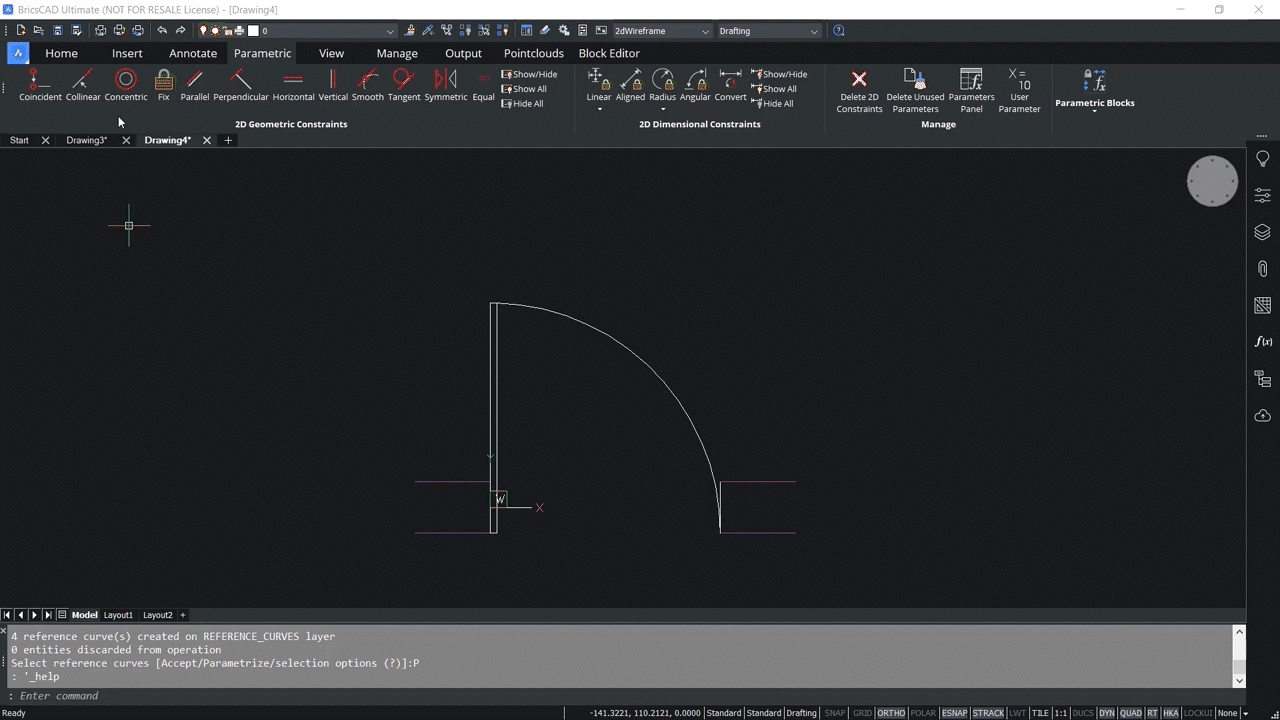Apply the Horizontal constraint

point(293,85)
